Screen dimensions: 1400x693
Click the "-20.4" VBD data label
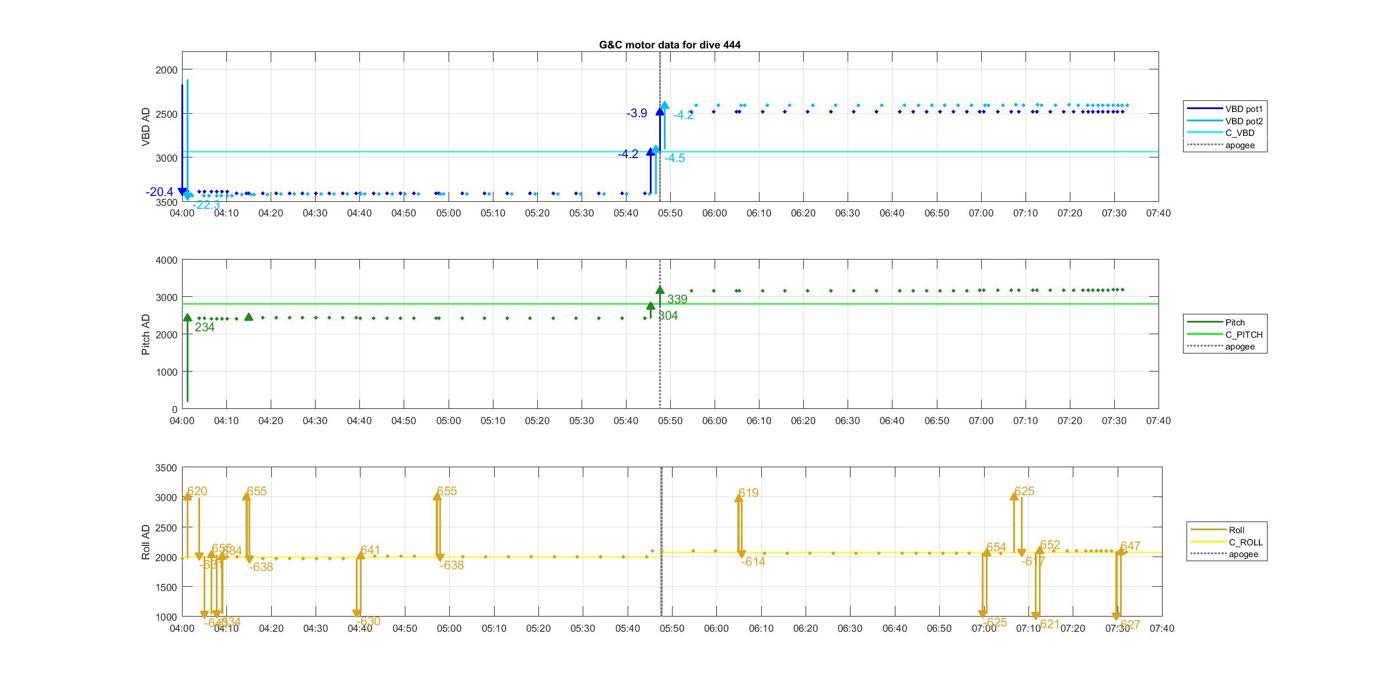[x=159, y=192]
